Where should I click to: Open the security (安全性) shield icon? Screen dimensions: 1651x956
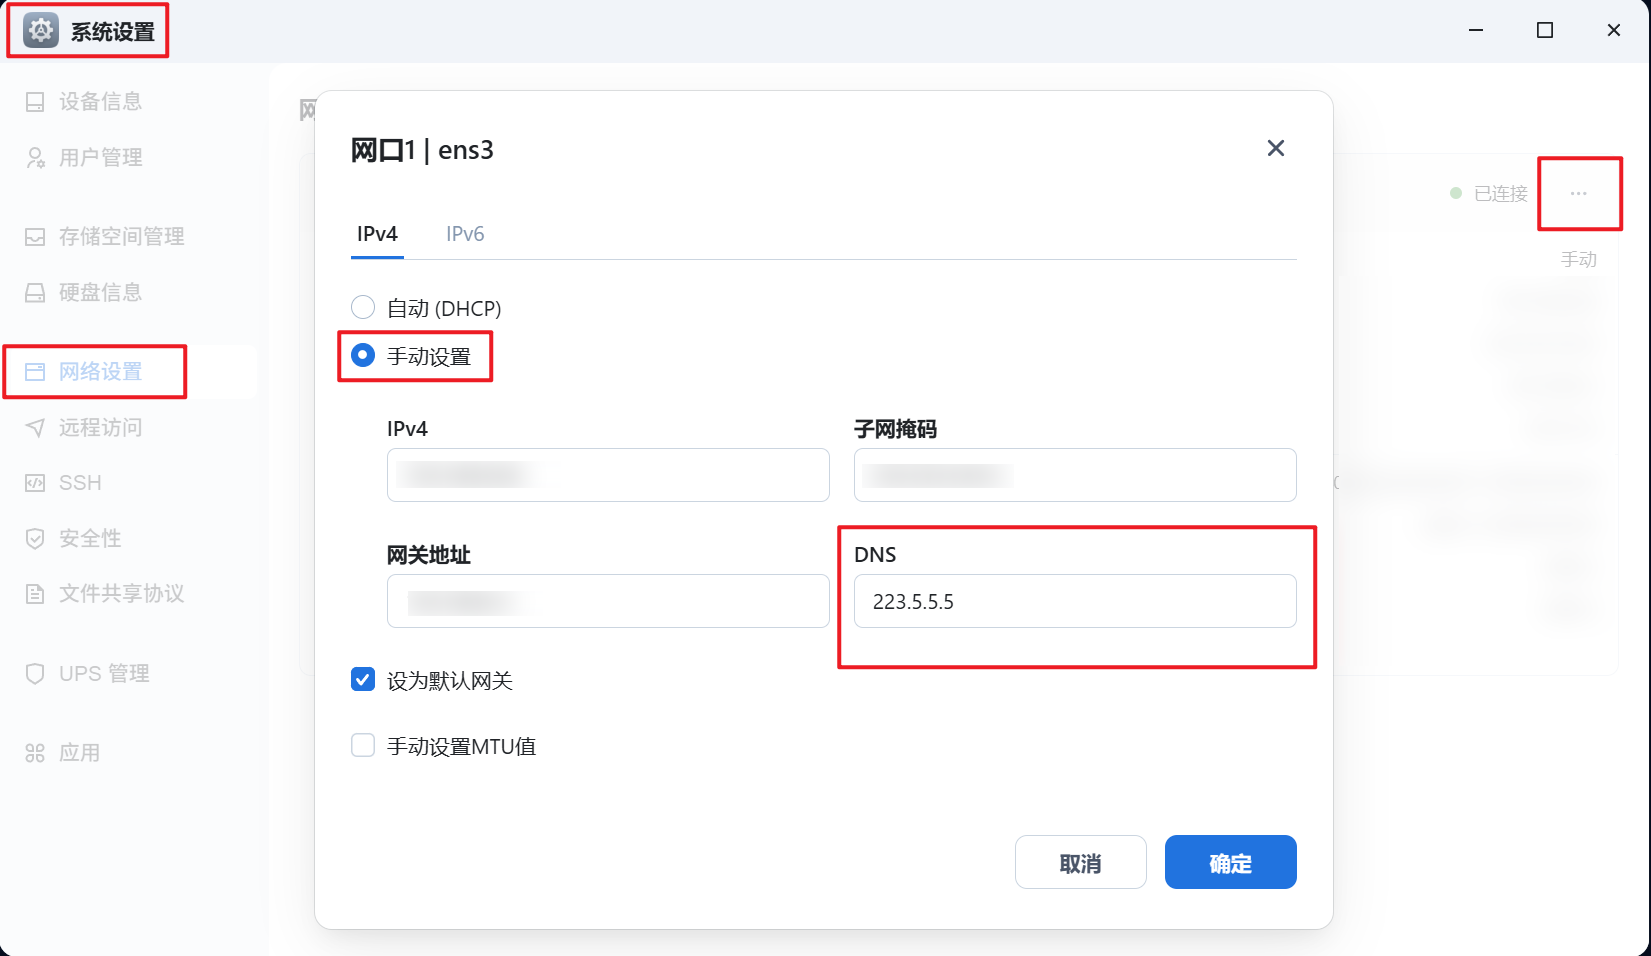tap(35, 539)
